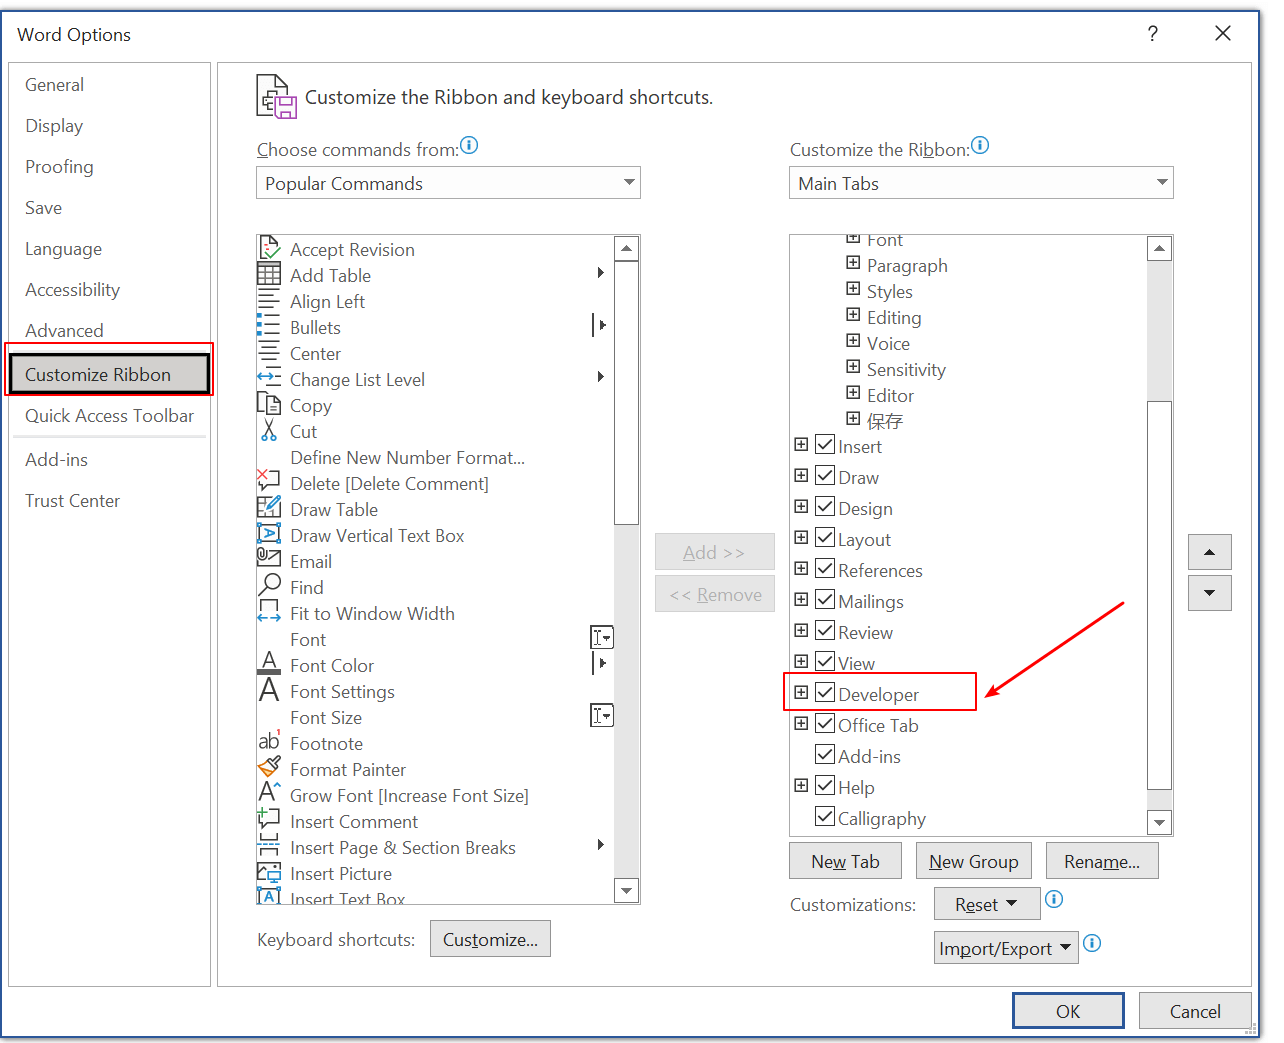The height and width of the screenshot is (1043, 1284).
Task: Click info icon beside Choose commands from
Action: tap(469, 146)
